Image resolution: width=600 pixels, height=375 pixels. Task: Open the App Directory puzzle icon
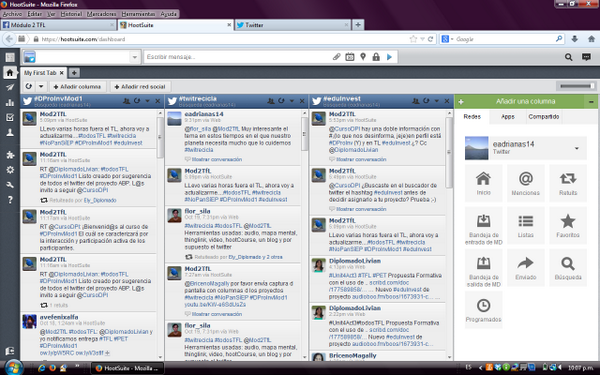click(x=10, y=155)
